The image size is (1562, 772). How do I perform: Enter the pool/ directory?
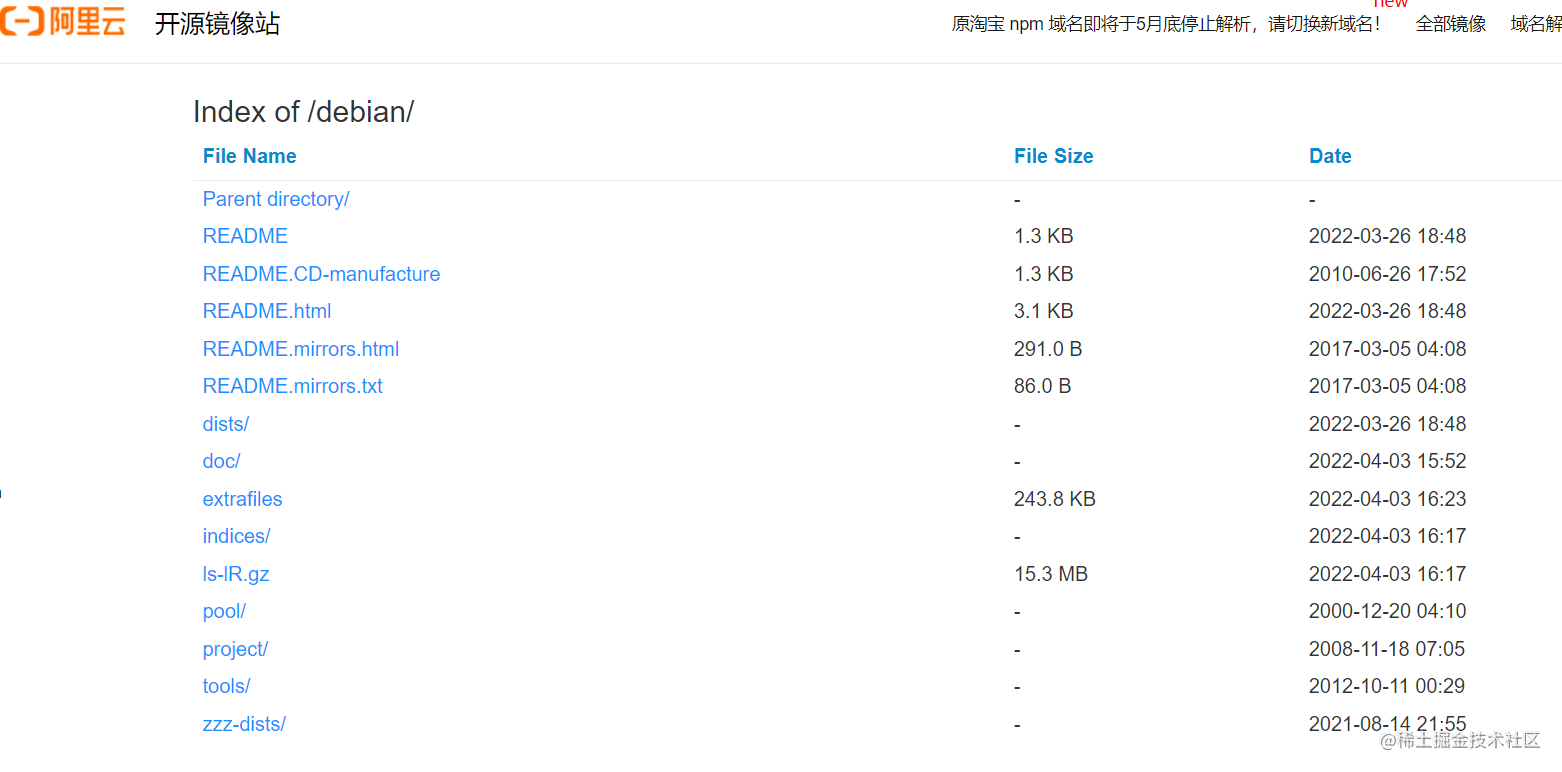point(224,611)
